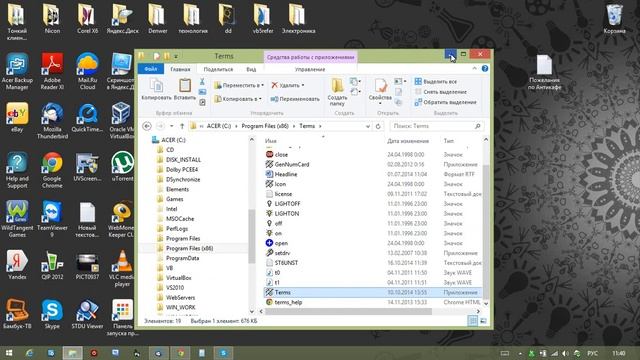This screenshot has width=640, height=360.
Task: Click Снять выделение button
Action: tap(440, 92)
